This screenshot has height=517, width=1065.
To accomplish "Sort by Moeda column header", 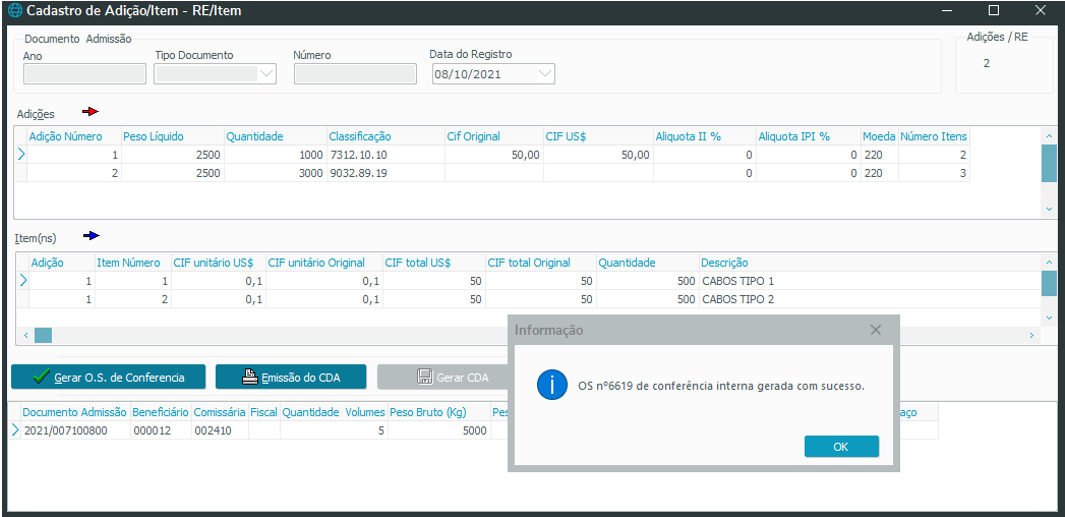I will point(880,137).
